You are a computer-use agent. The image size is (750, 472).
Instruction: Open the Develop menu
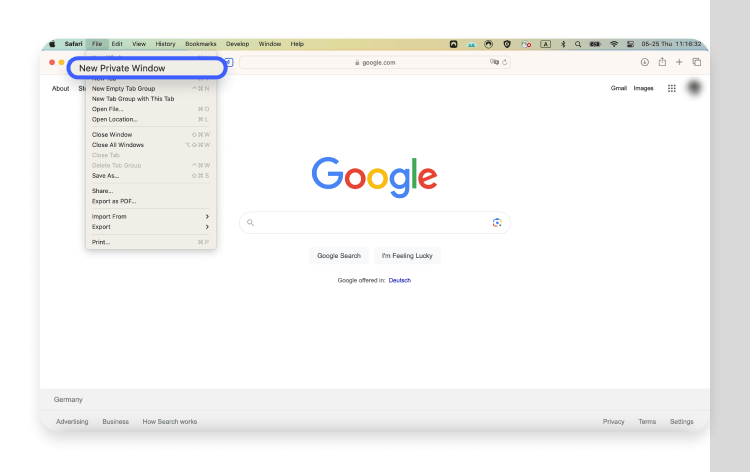238,44
